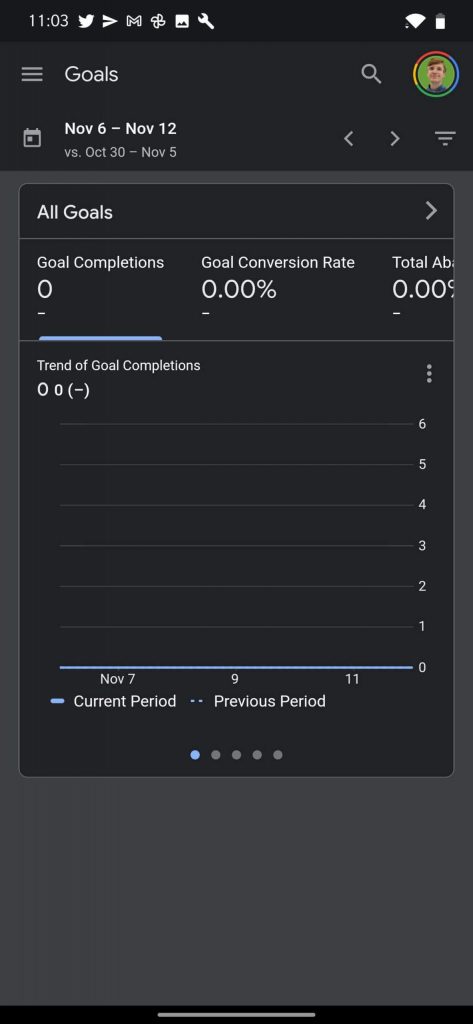Switch to second chart page dot
Image resolution: width=473 pixels, height=1024 pixels.
216,755
